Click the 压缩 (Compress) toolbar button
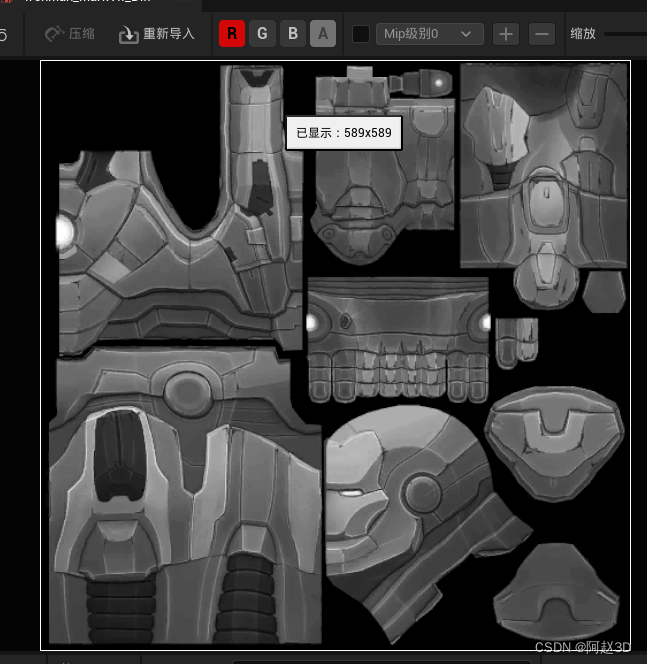 click(70, 34)
